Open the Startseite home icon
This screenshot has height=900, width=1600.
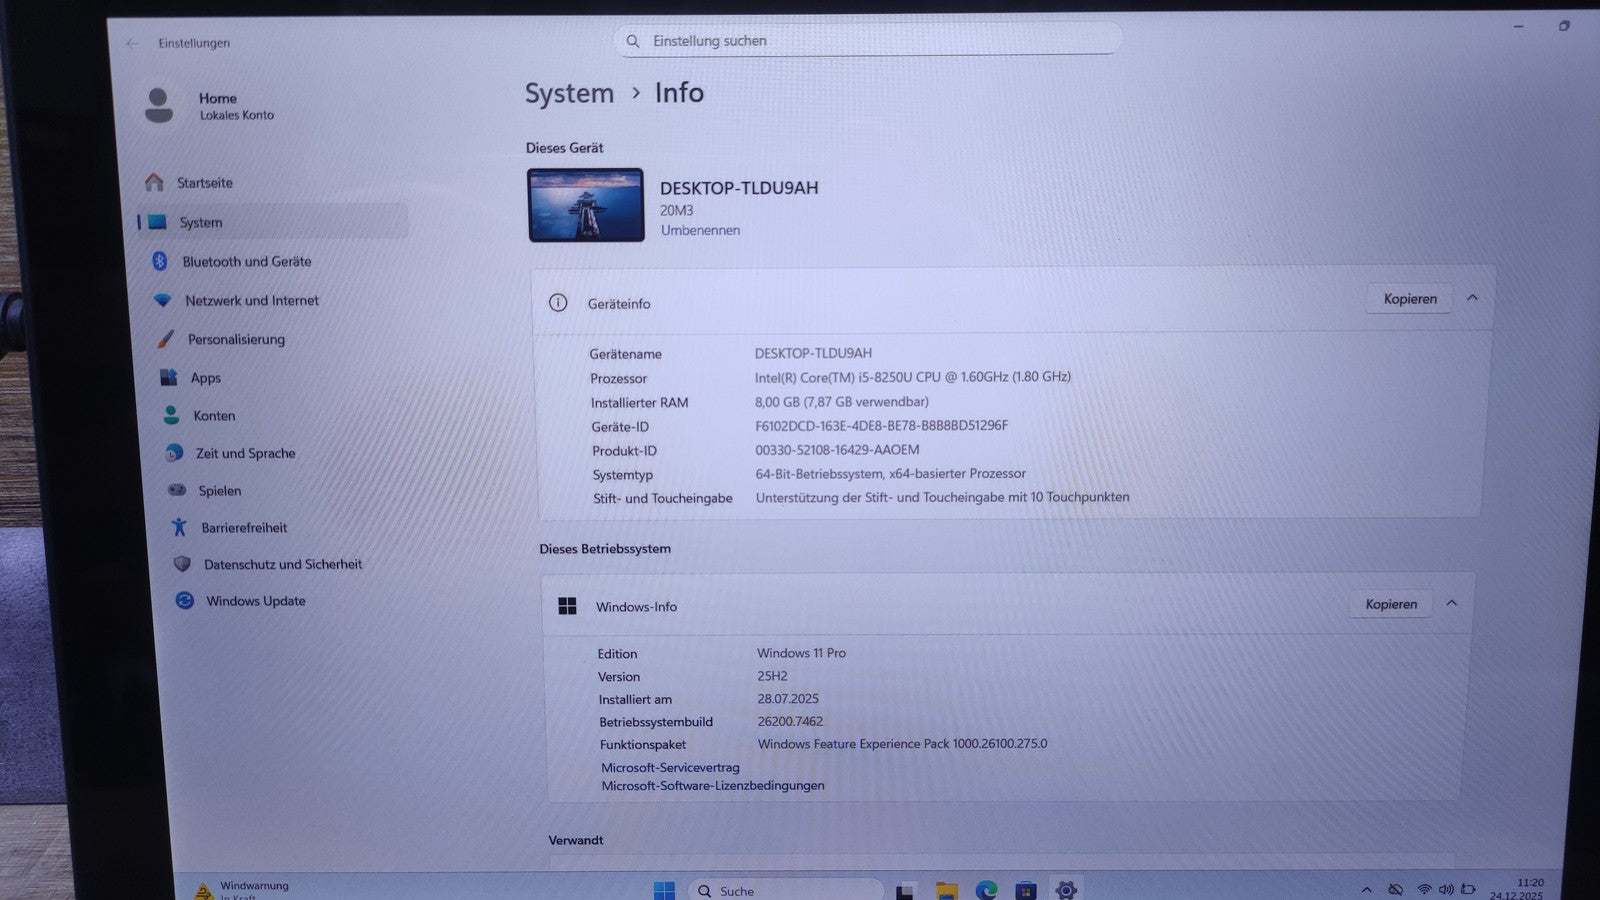pos(154,182)
